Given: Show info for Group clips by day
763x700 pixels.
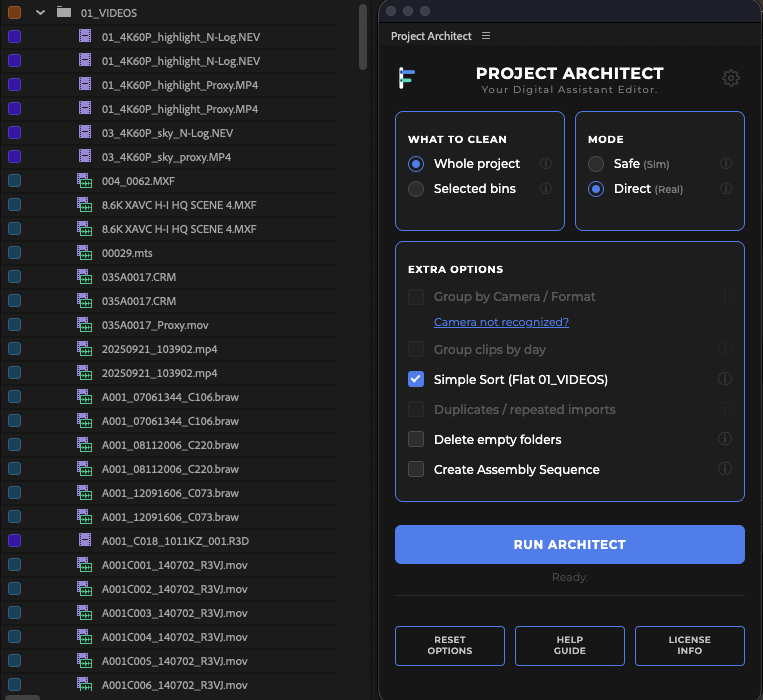Looking at the screenshot, I should pos(725,349).
